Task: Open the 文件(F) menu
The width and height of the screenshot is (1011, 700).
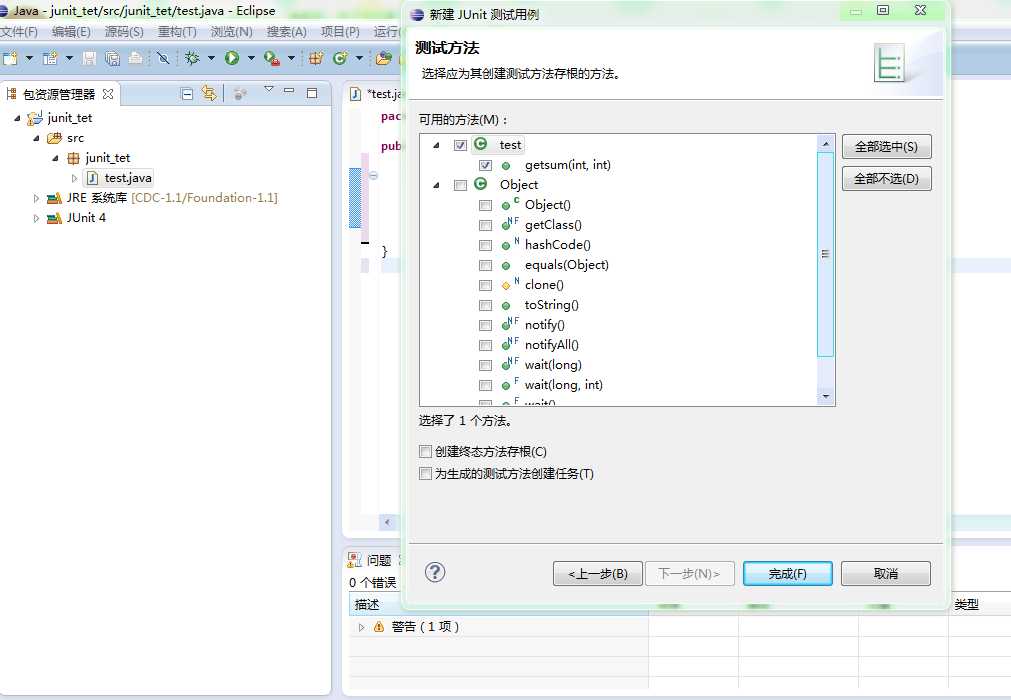Action: [19, 32]
